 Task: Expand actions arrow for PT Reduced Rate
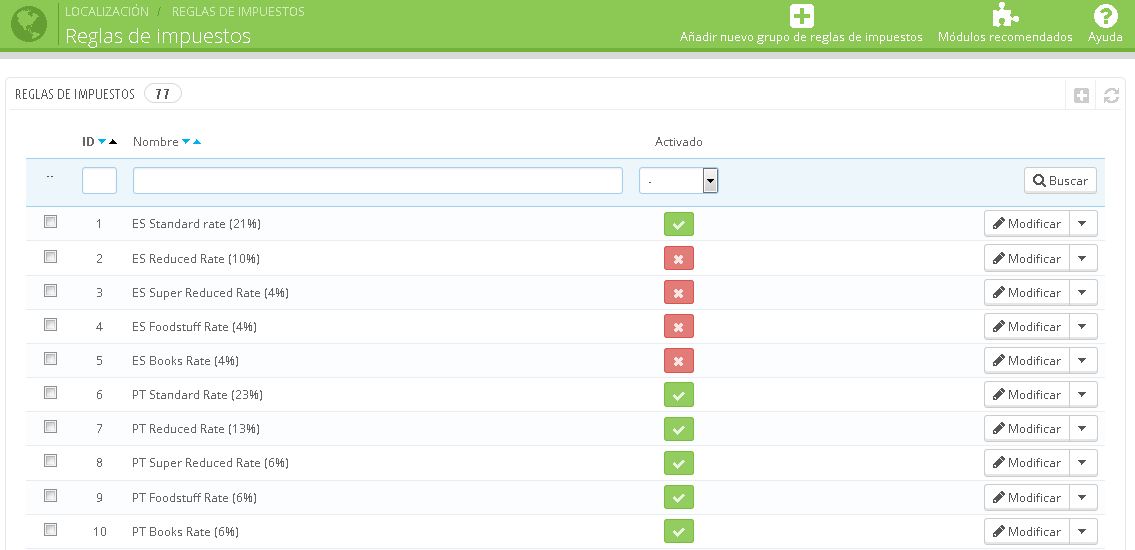(x=1083, y=428)
